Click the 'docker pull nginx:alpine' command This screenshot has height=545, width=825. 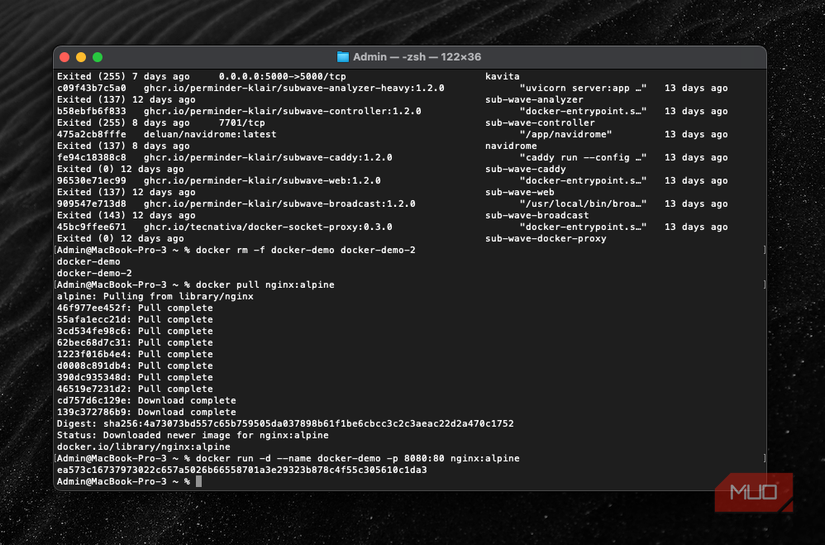click(265, 285)
